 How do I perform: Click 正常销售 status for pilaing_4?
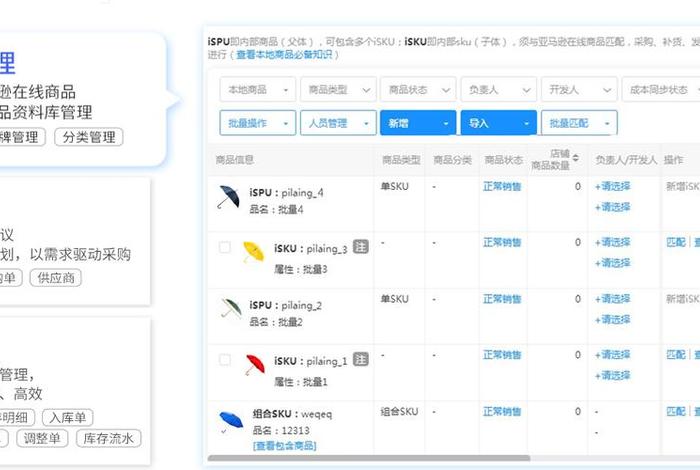click(502, 186)
